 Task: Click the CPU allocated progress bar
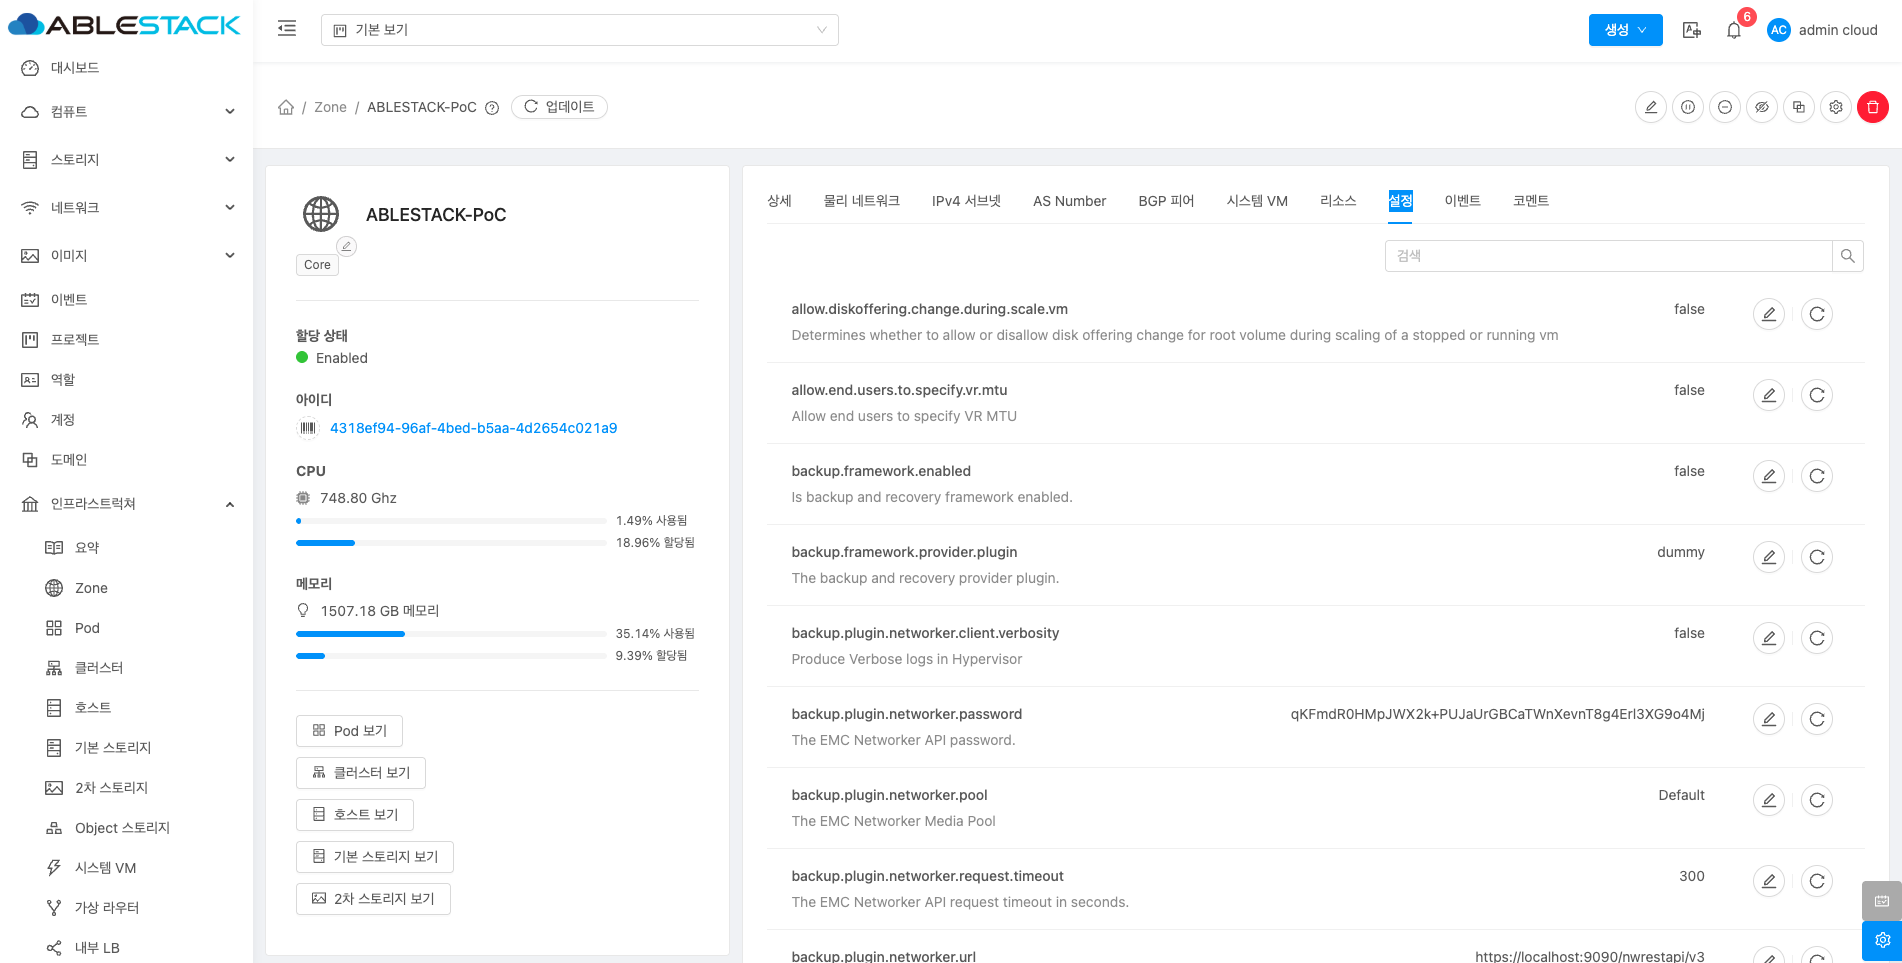[x=450, y=543]
